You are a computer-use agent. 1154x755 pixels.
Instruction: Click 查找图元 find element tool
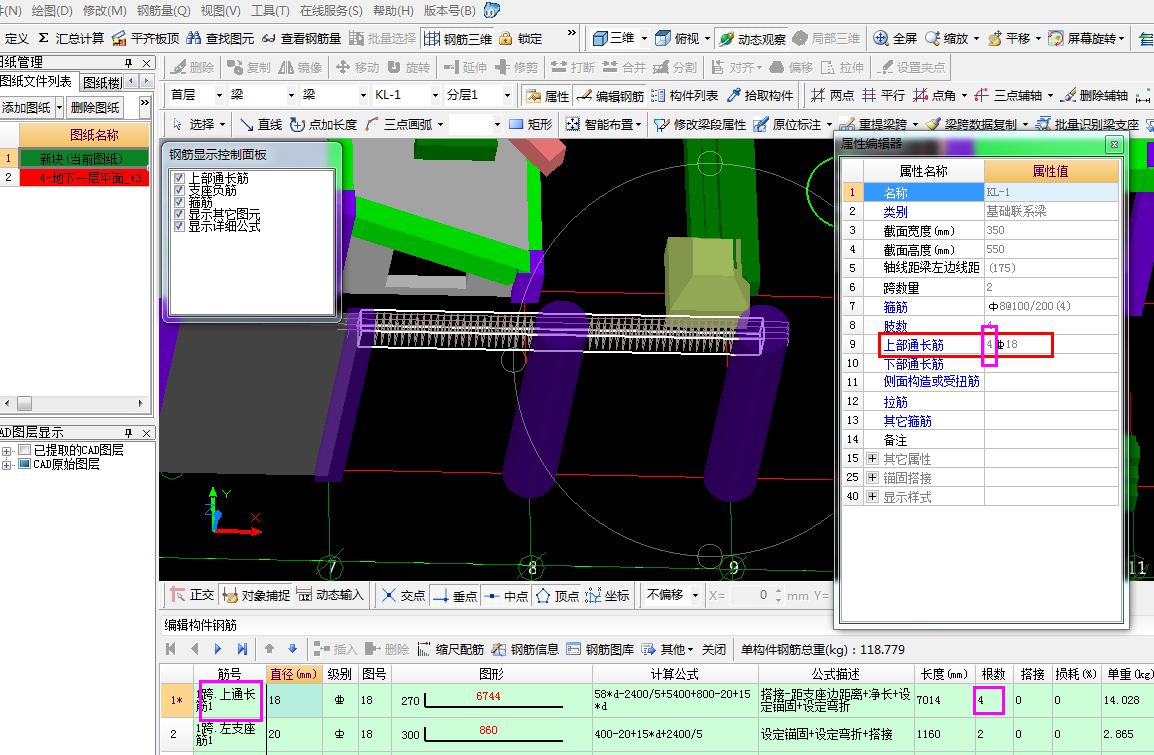221,38
